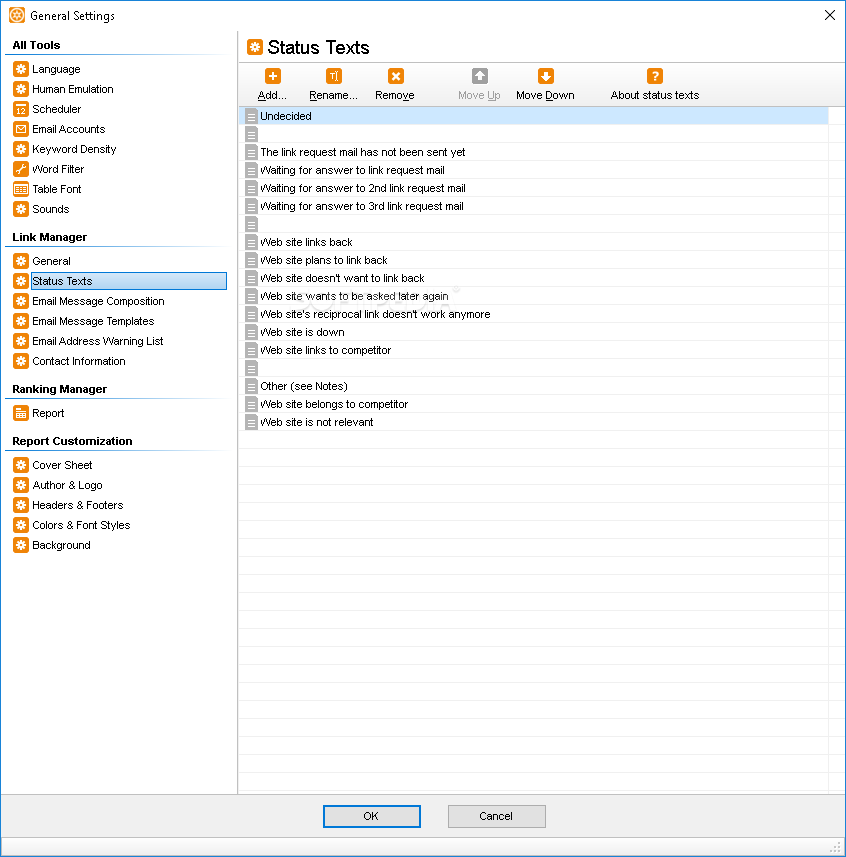Select Status Texts in the sidebar

pyautogui.click(x=128, y=281)
